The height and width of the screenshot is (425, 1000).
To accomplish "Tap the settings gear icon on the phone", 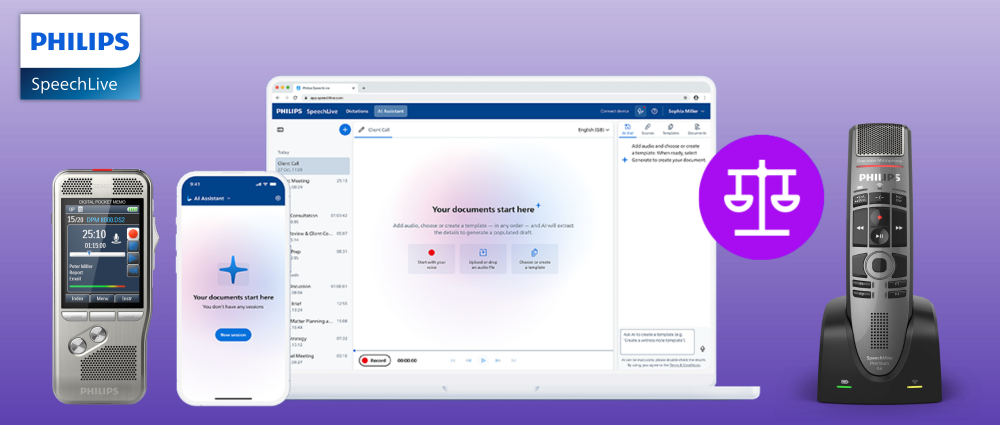I will click(278, 198).
